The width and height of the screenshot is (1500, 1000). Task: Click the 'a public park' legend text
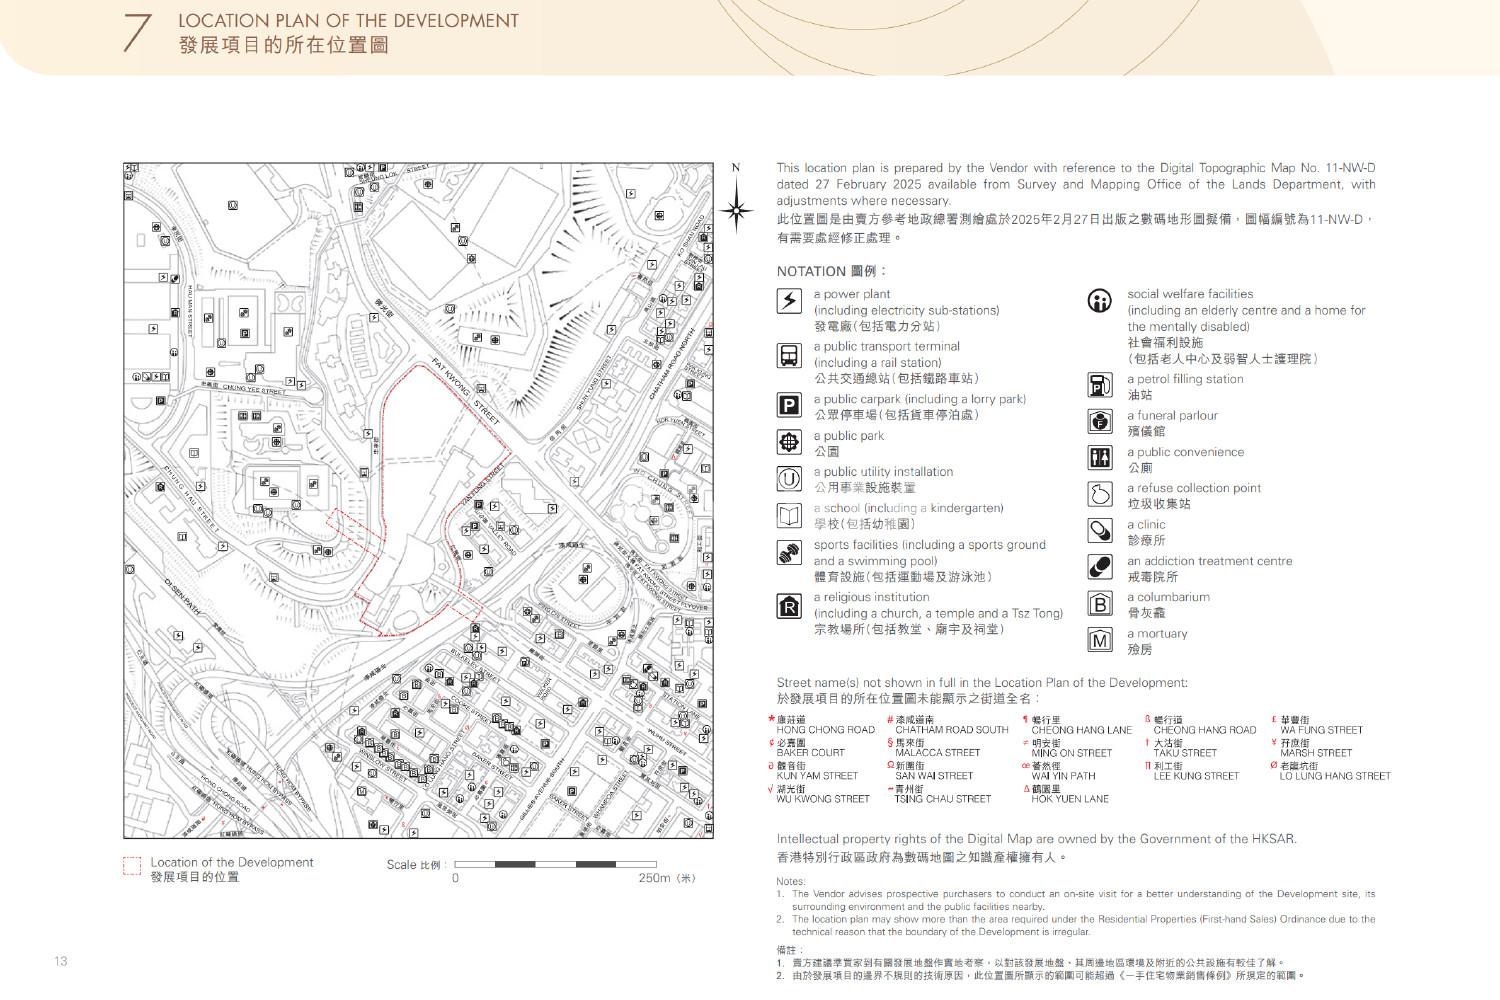tap(849, 436)
